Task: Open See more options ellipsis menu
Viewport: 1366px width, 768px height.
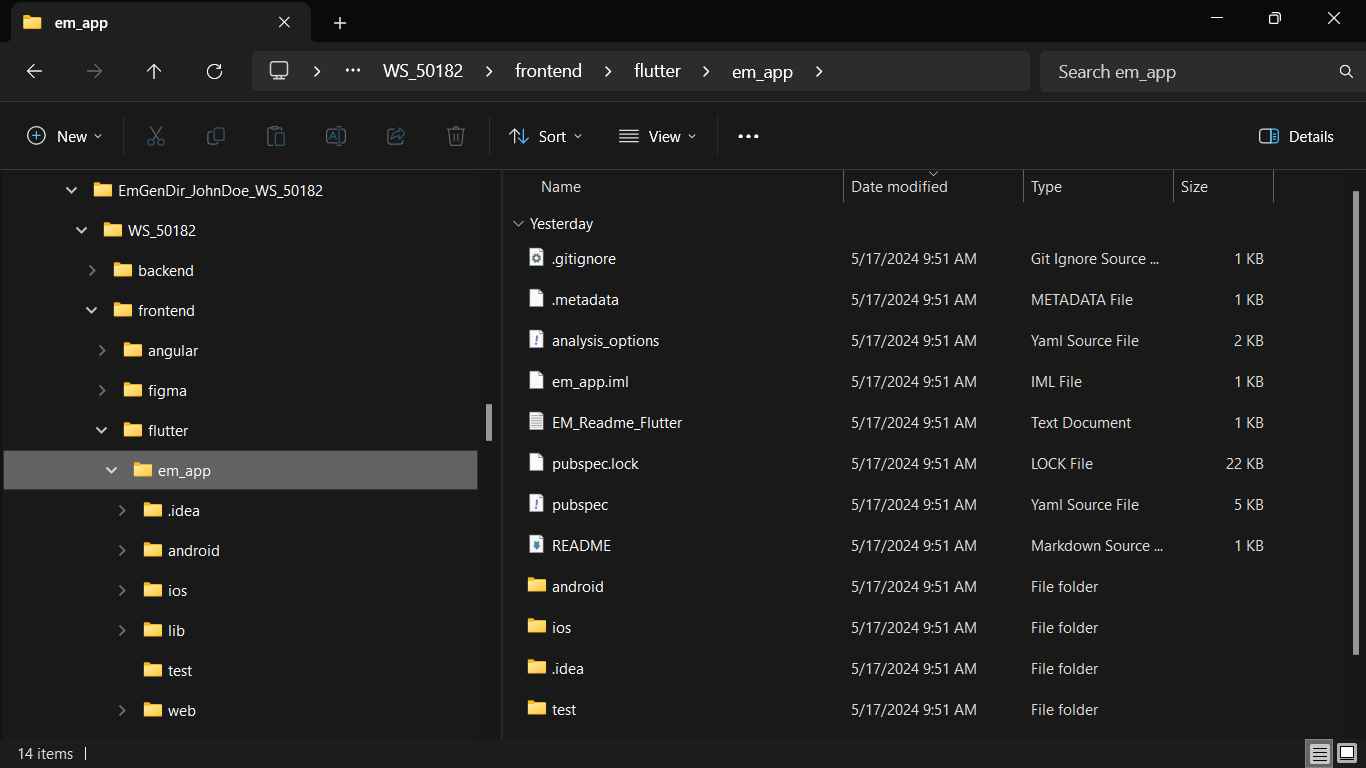Action: pyautogui.click(x=748, y=136)
